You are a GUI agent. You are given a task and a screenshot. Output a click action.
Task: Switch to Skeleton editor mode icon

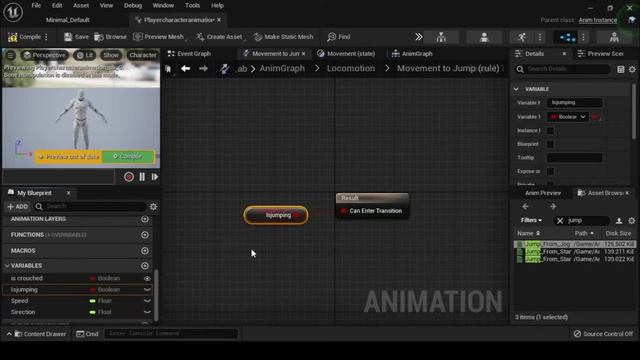pyautogui.click(x=441, y=37)
